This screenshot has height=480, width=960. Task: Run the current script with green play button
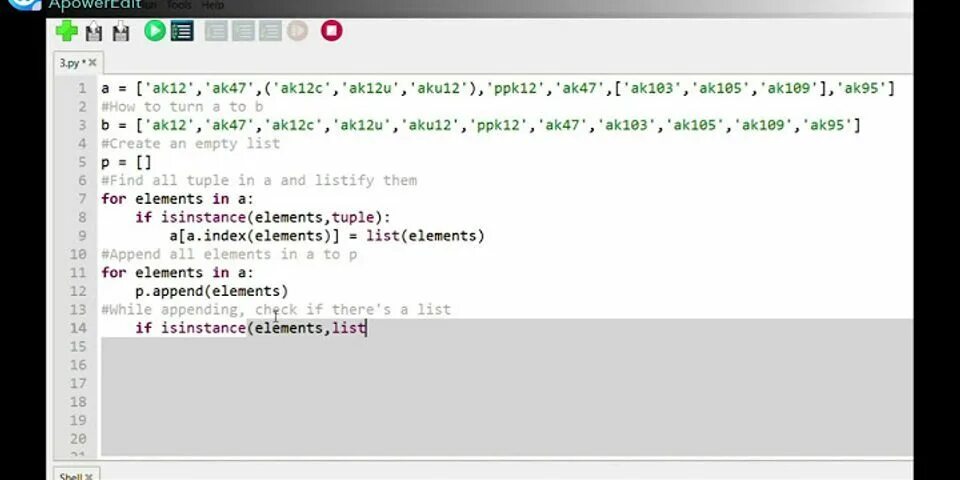[155, 31]
